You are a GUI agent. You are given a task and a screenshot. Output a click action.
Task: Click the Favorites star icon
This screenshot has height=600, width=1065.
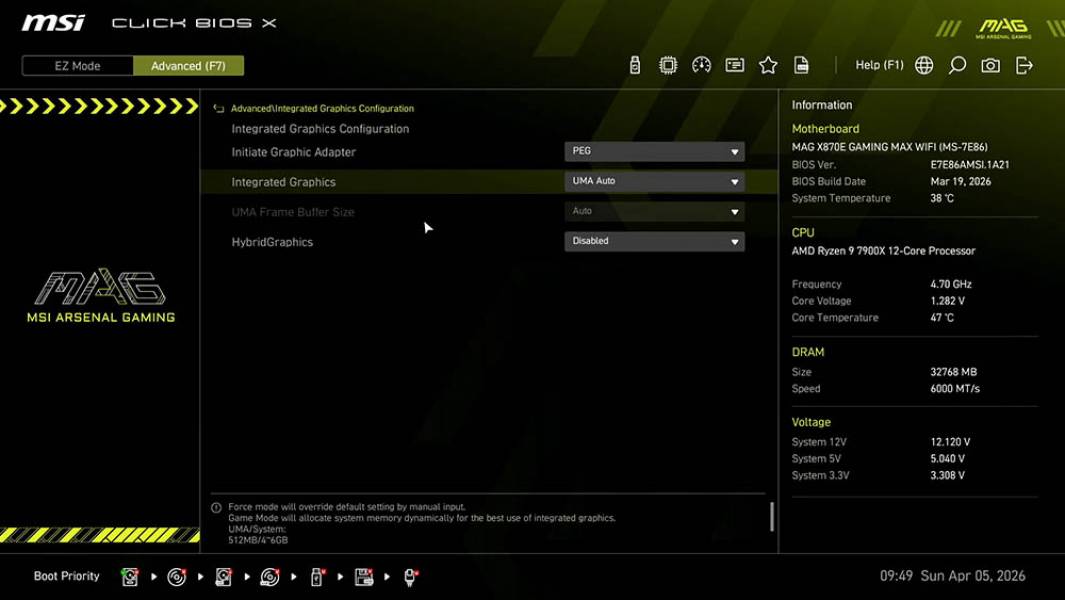(x=768, y=64)
